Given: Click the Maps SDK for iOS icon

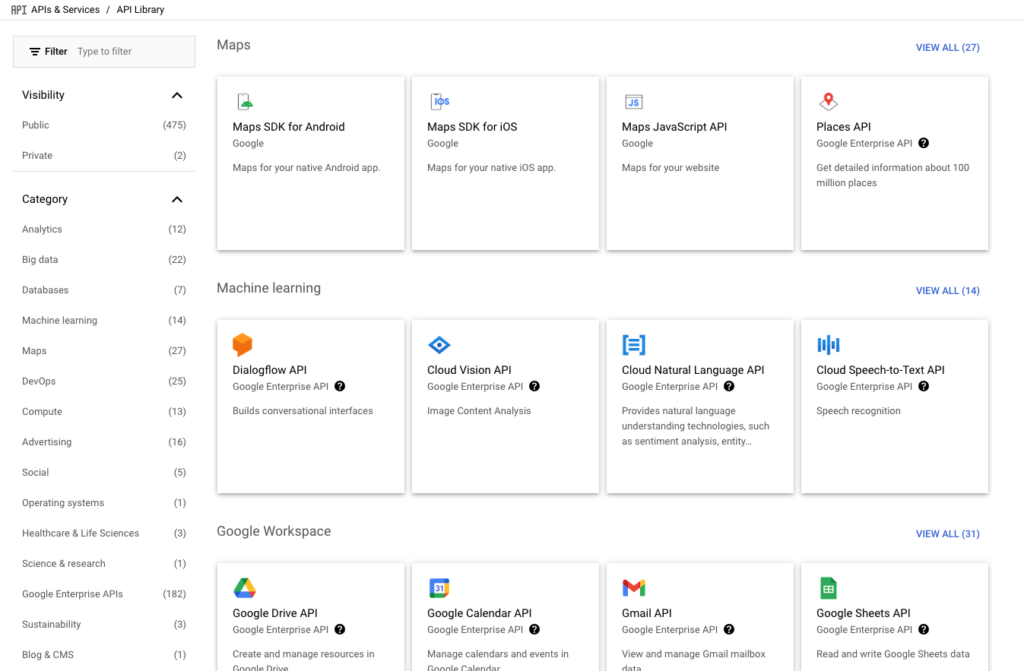Looking at the screenshot, I should pos(440,101).
